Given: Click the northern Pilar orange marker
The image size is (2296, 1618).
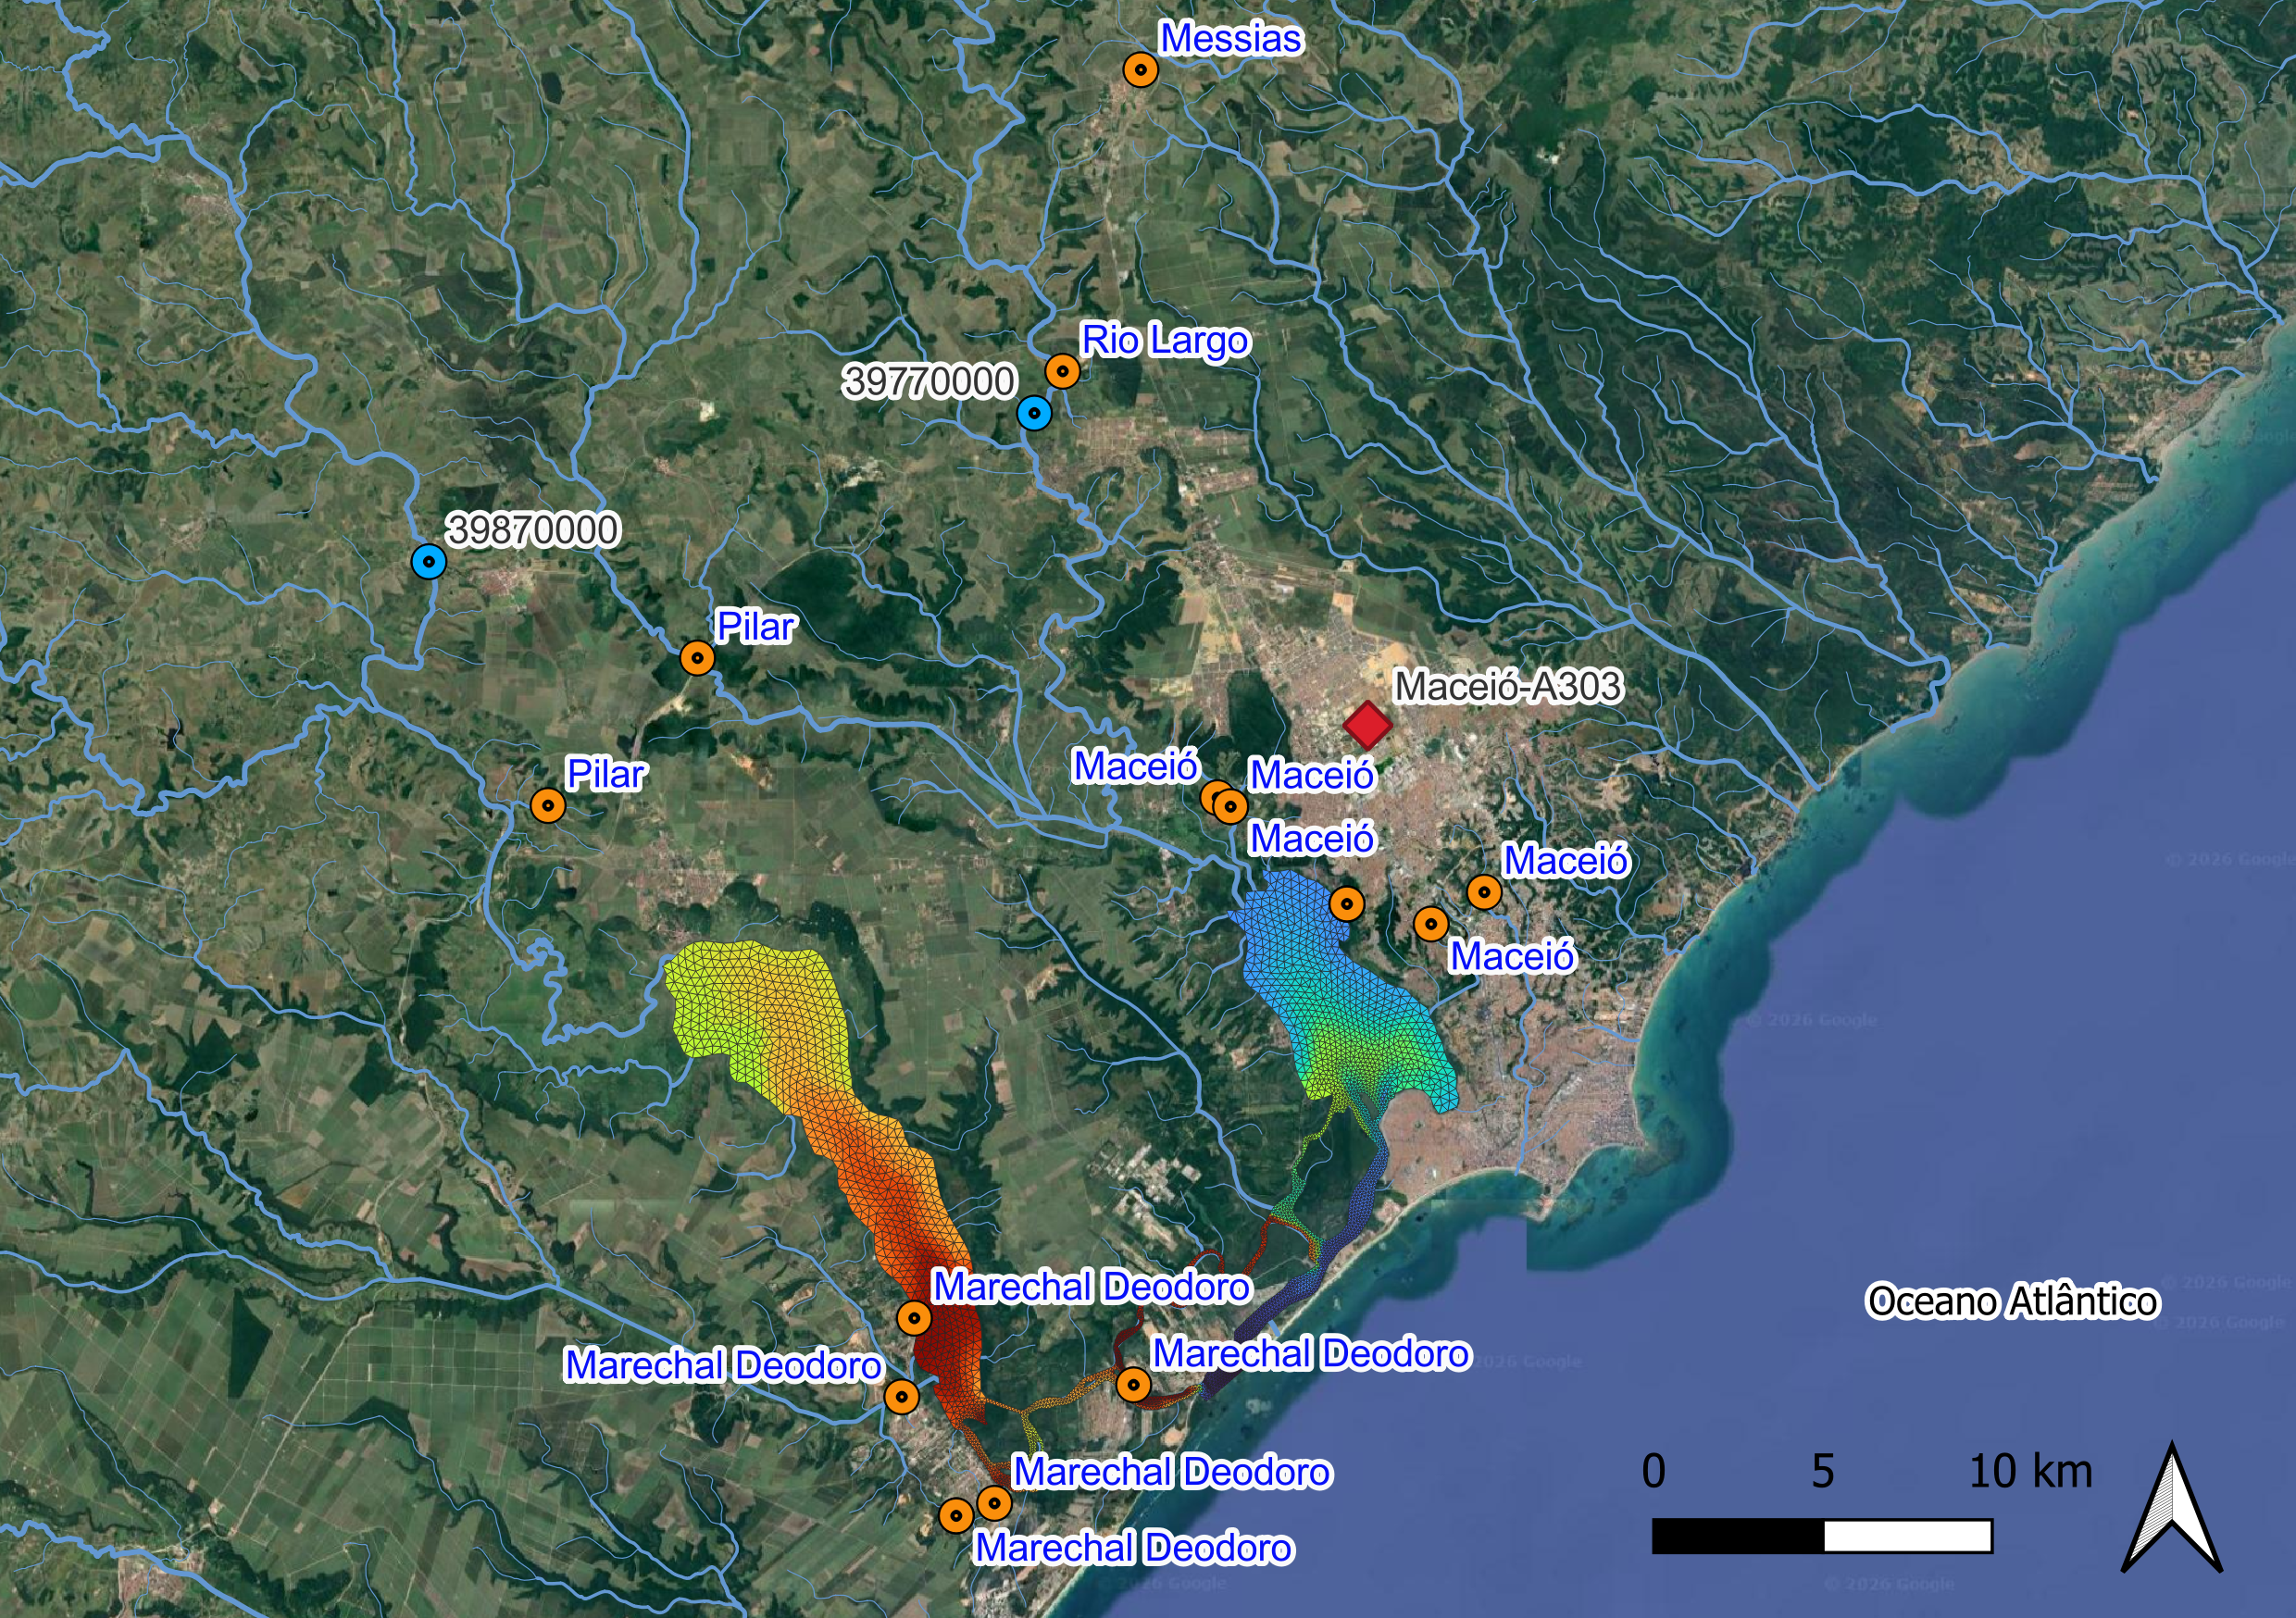Looking at the screenshot, I should (x=697, y=658).
